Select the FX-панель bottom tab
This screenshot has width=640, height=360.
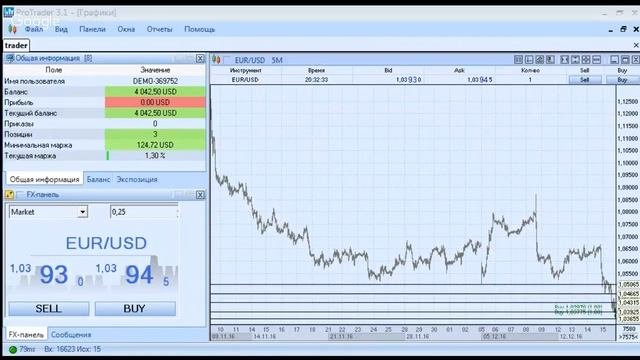[x=26, y=335]
